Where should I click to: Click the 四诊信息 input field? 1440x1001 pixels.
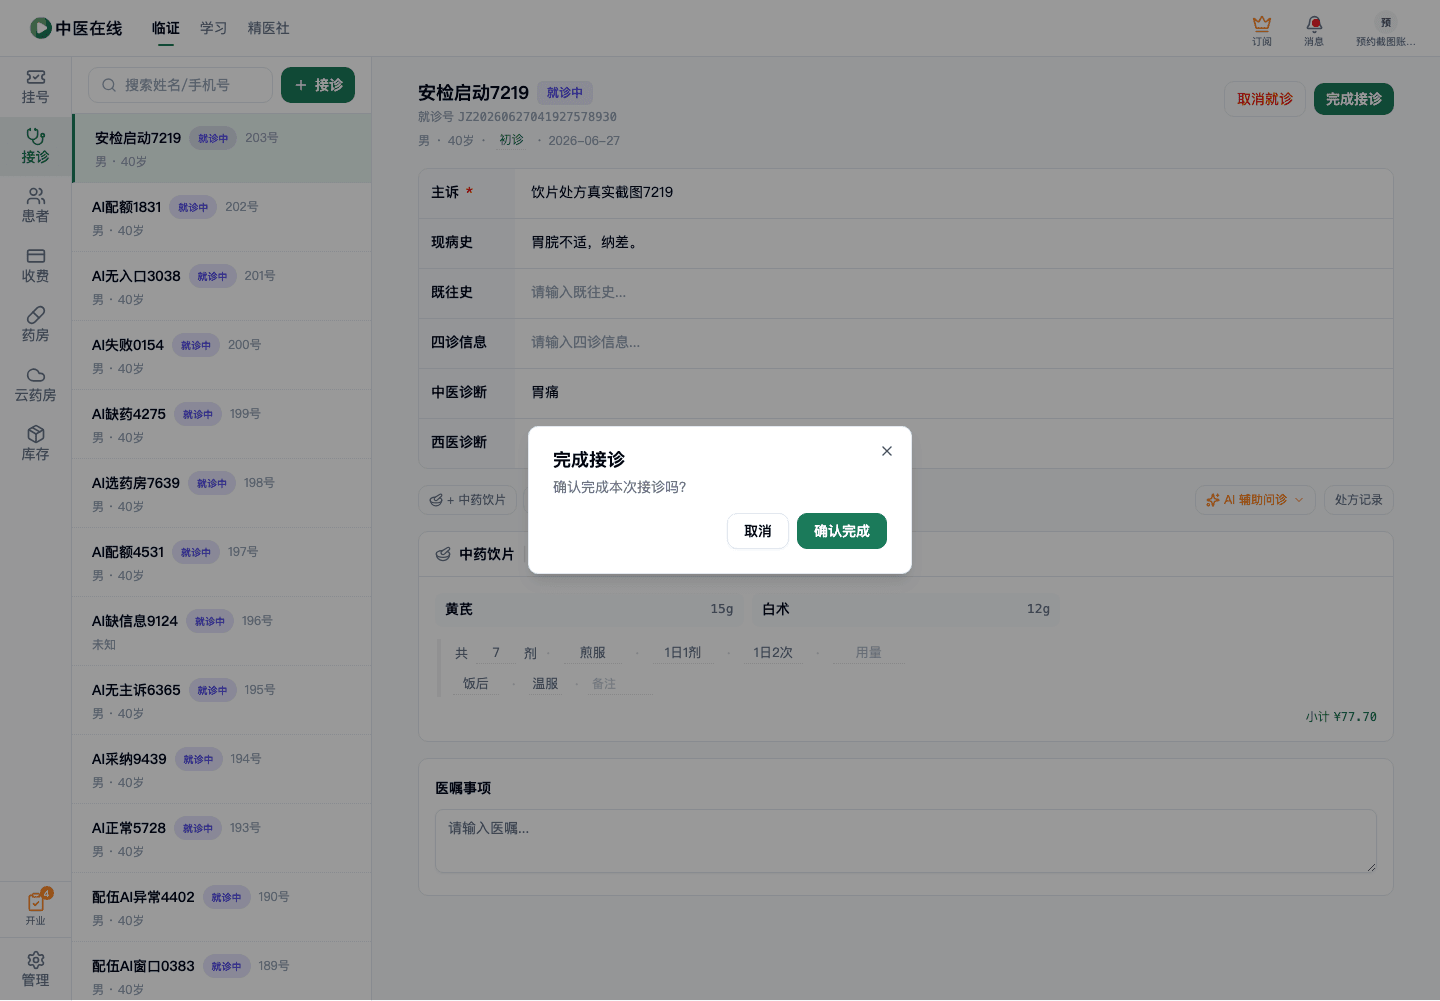click(x=954, y=343)
